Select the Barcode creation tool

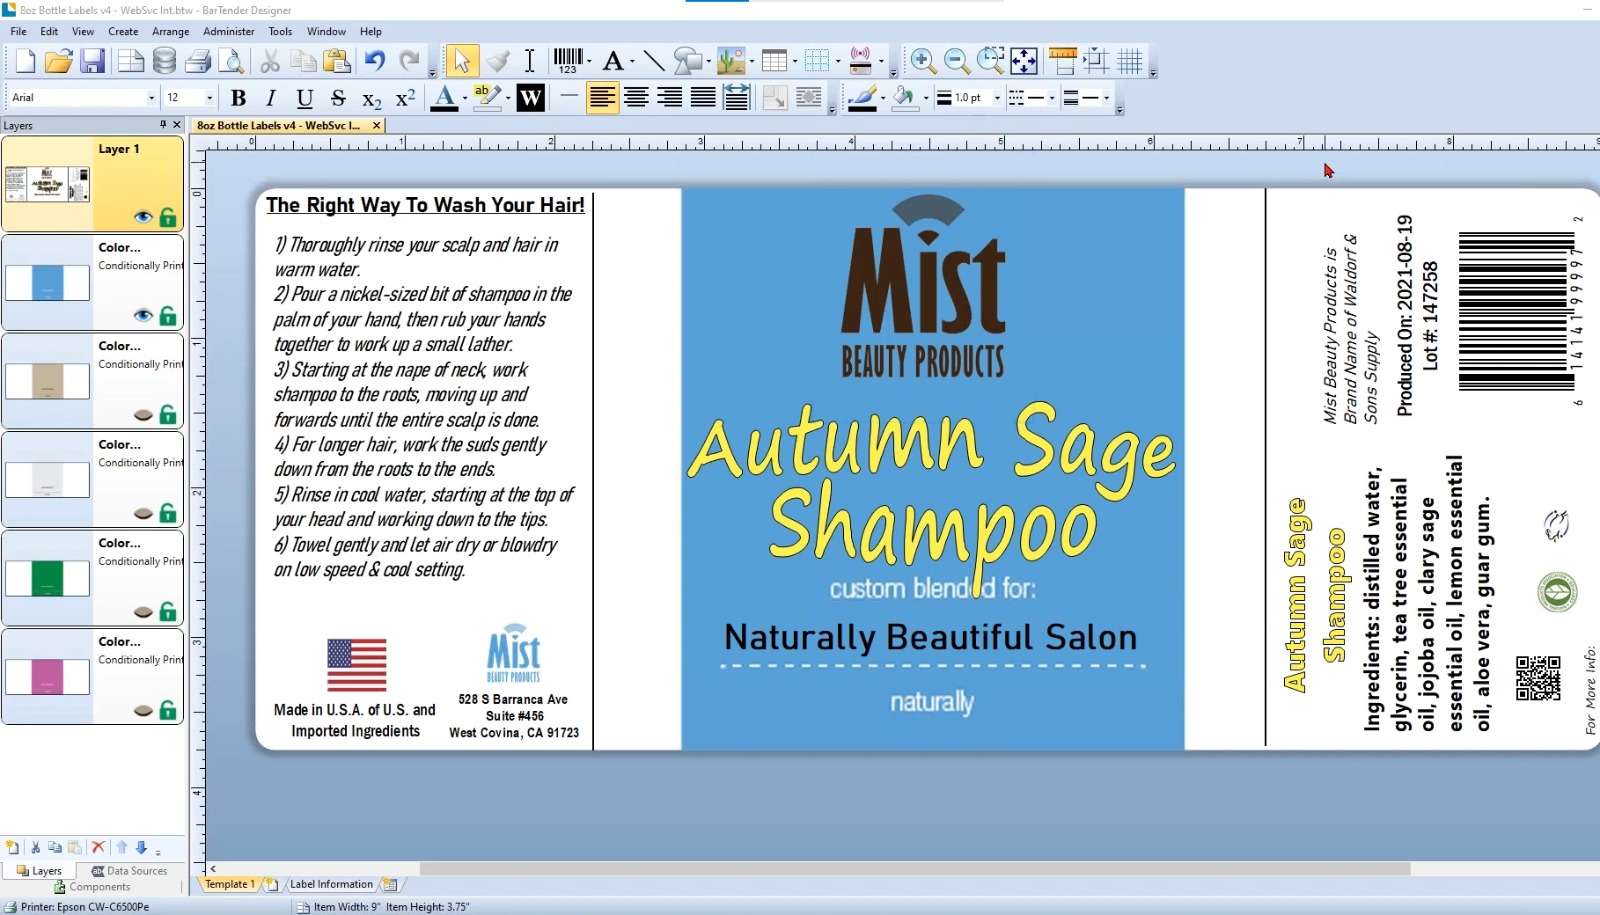(567, 62)
